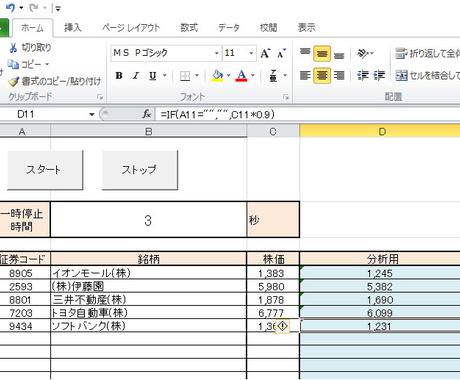Open the ホーム ribbon tab
This screenshot has height=380, width=460.
32,28
